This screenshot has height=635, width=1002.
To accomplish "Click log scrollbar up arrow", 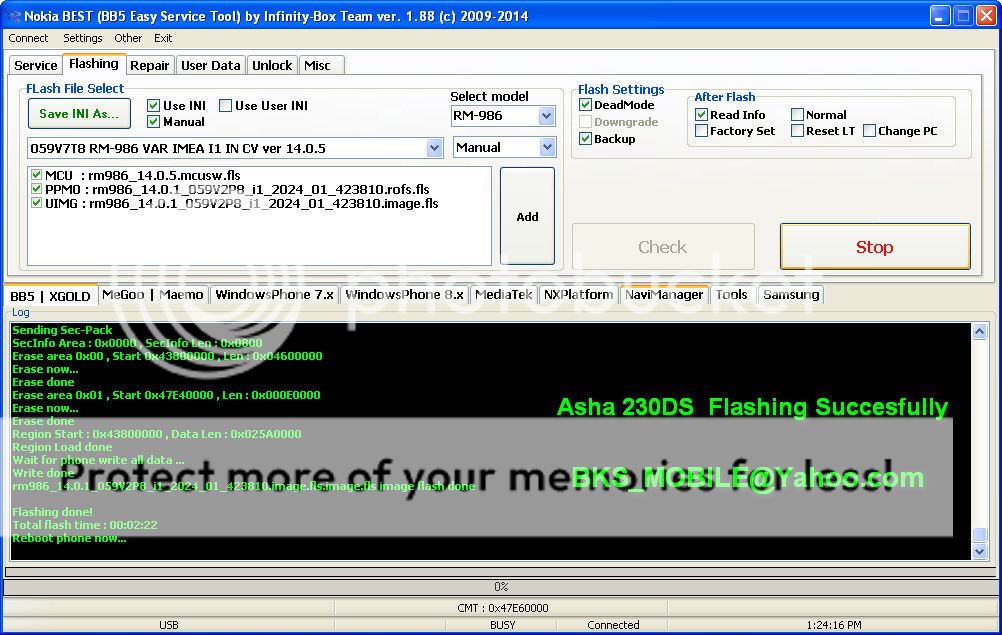I will click(979, 331).
